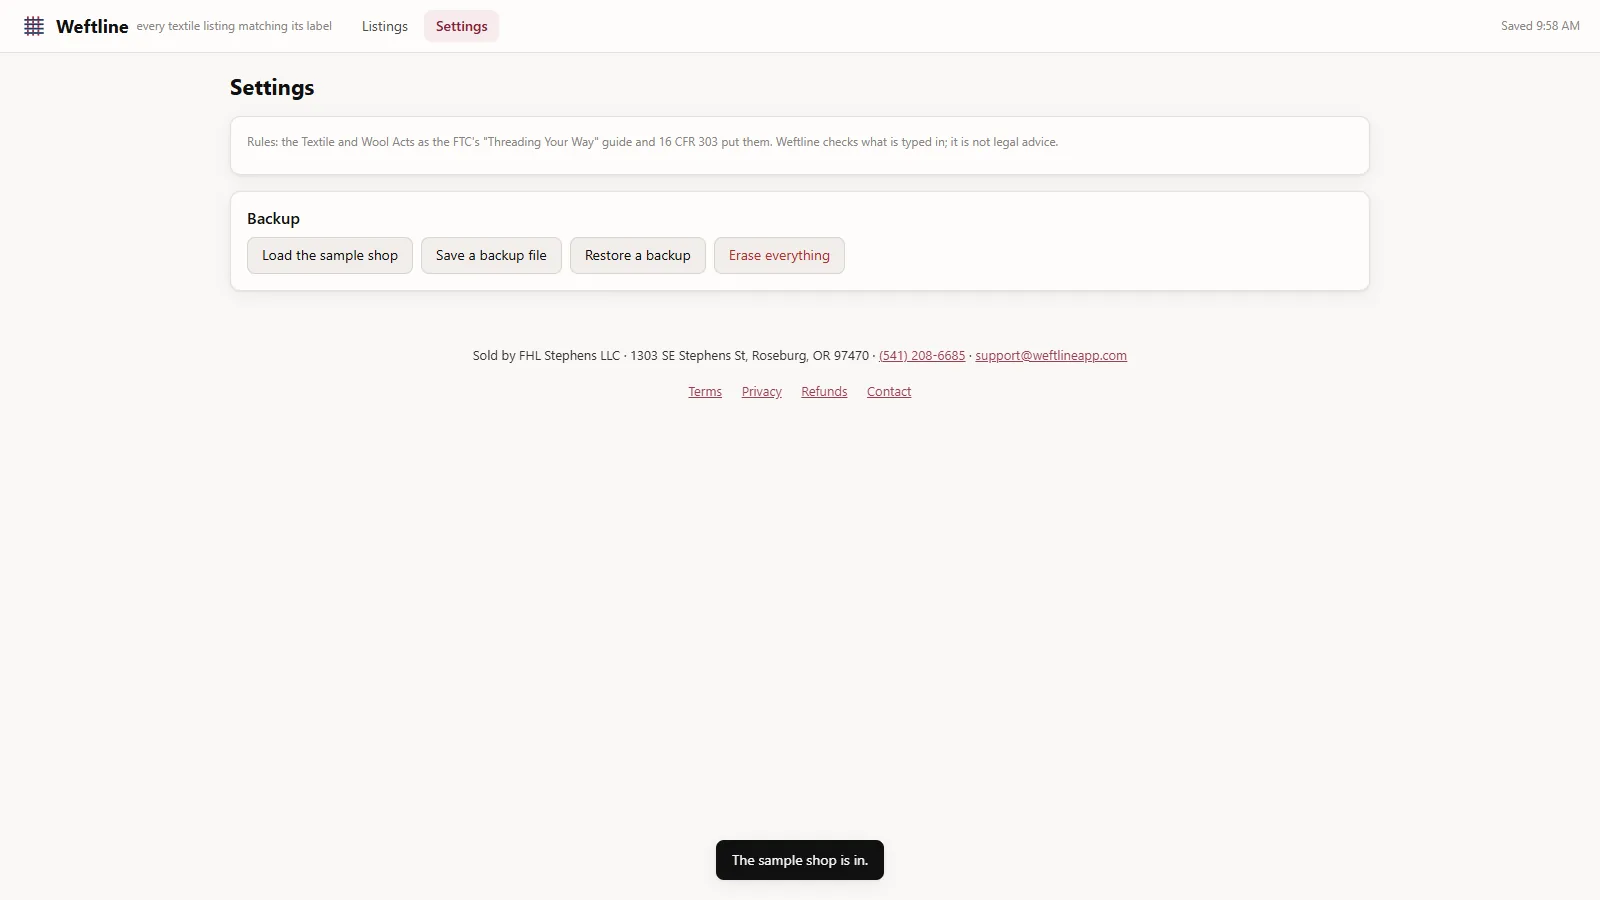
Task: Click the Erase everything button
Action: click(x=779, y=255)
